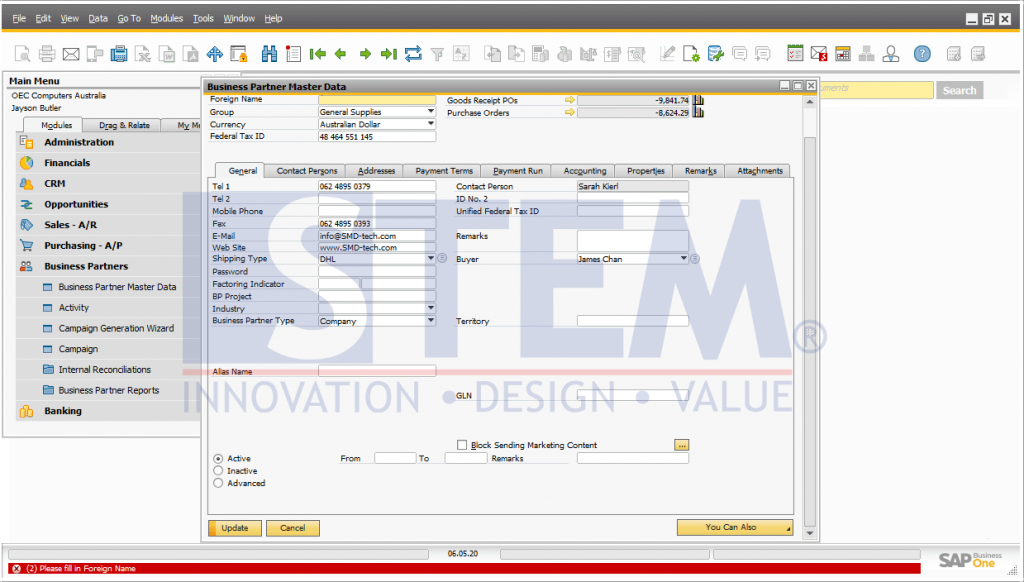Go to next record green arrow

(365, 54)
